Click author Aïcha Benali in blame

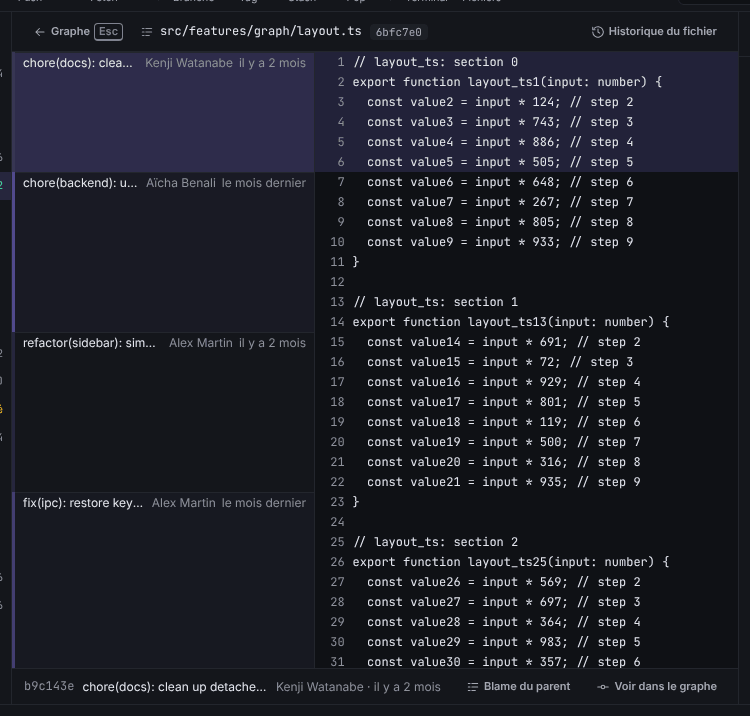[x=181, y=183]
